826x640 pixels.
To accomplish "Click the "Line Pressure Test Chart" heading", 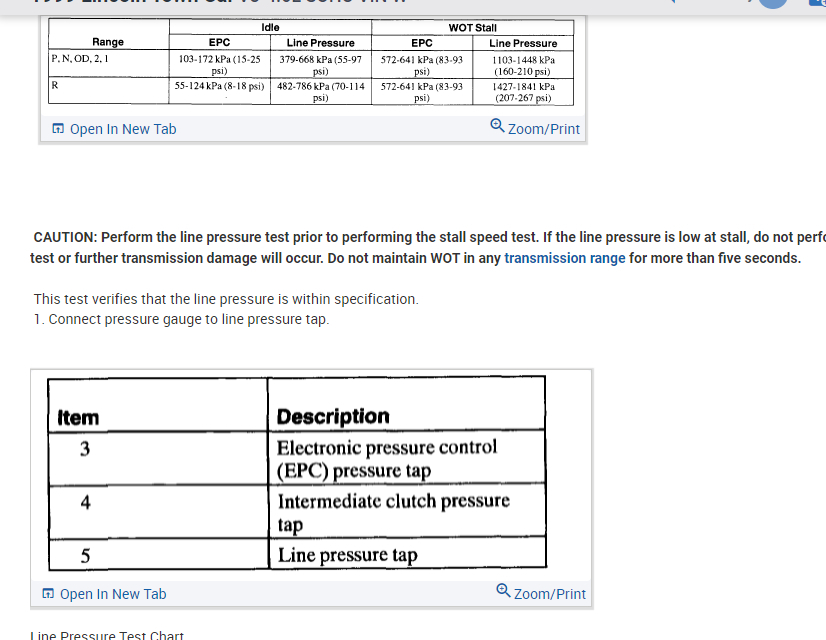I will pyautogui.click(x=107, y=635).
